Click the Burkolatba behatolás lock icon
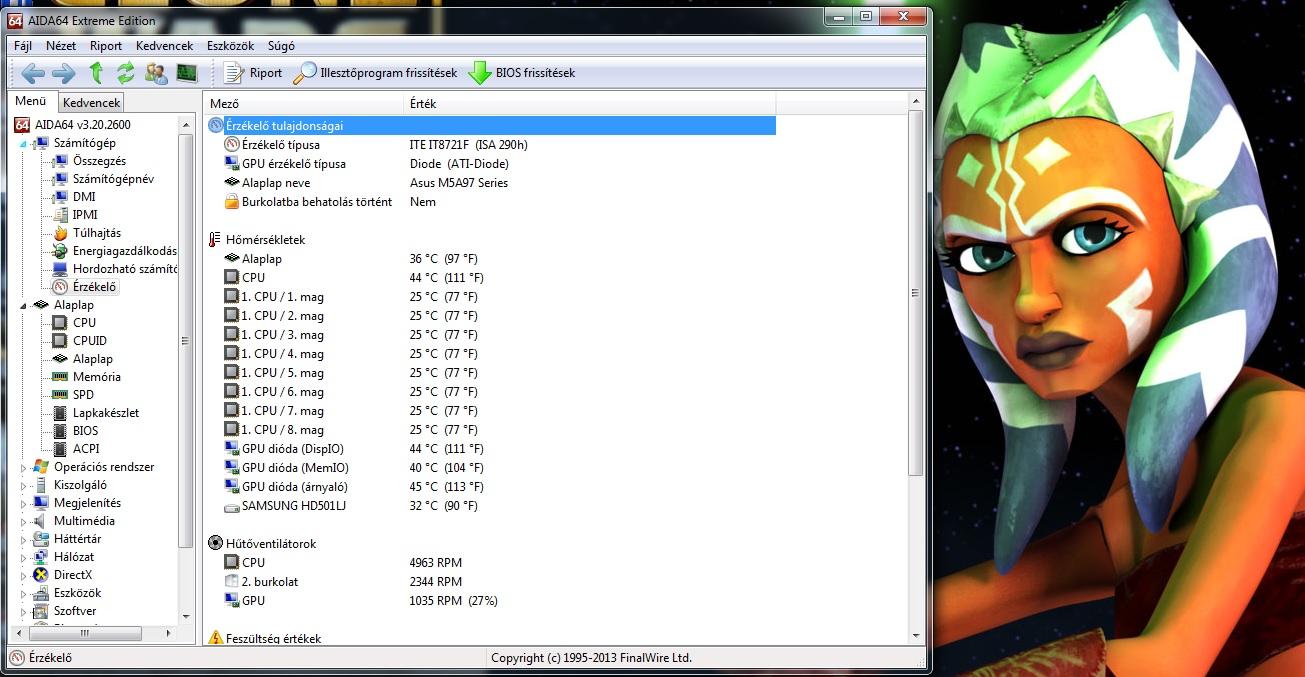This screenshot has height=677, width=1305. click(232, 202)
